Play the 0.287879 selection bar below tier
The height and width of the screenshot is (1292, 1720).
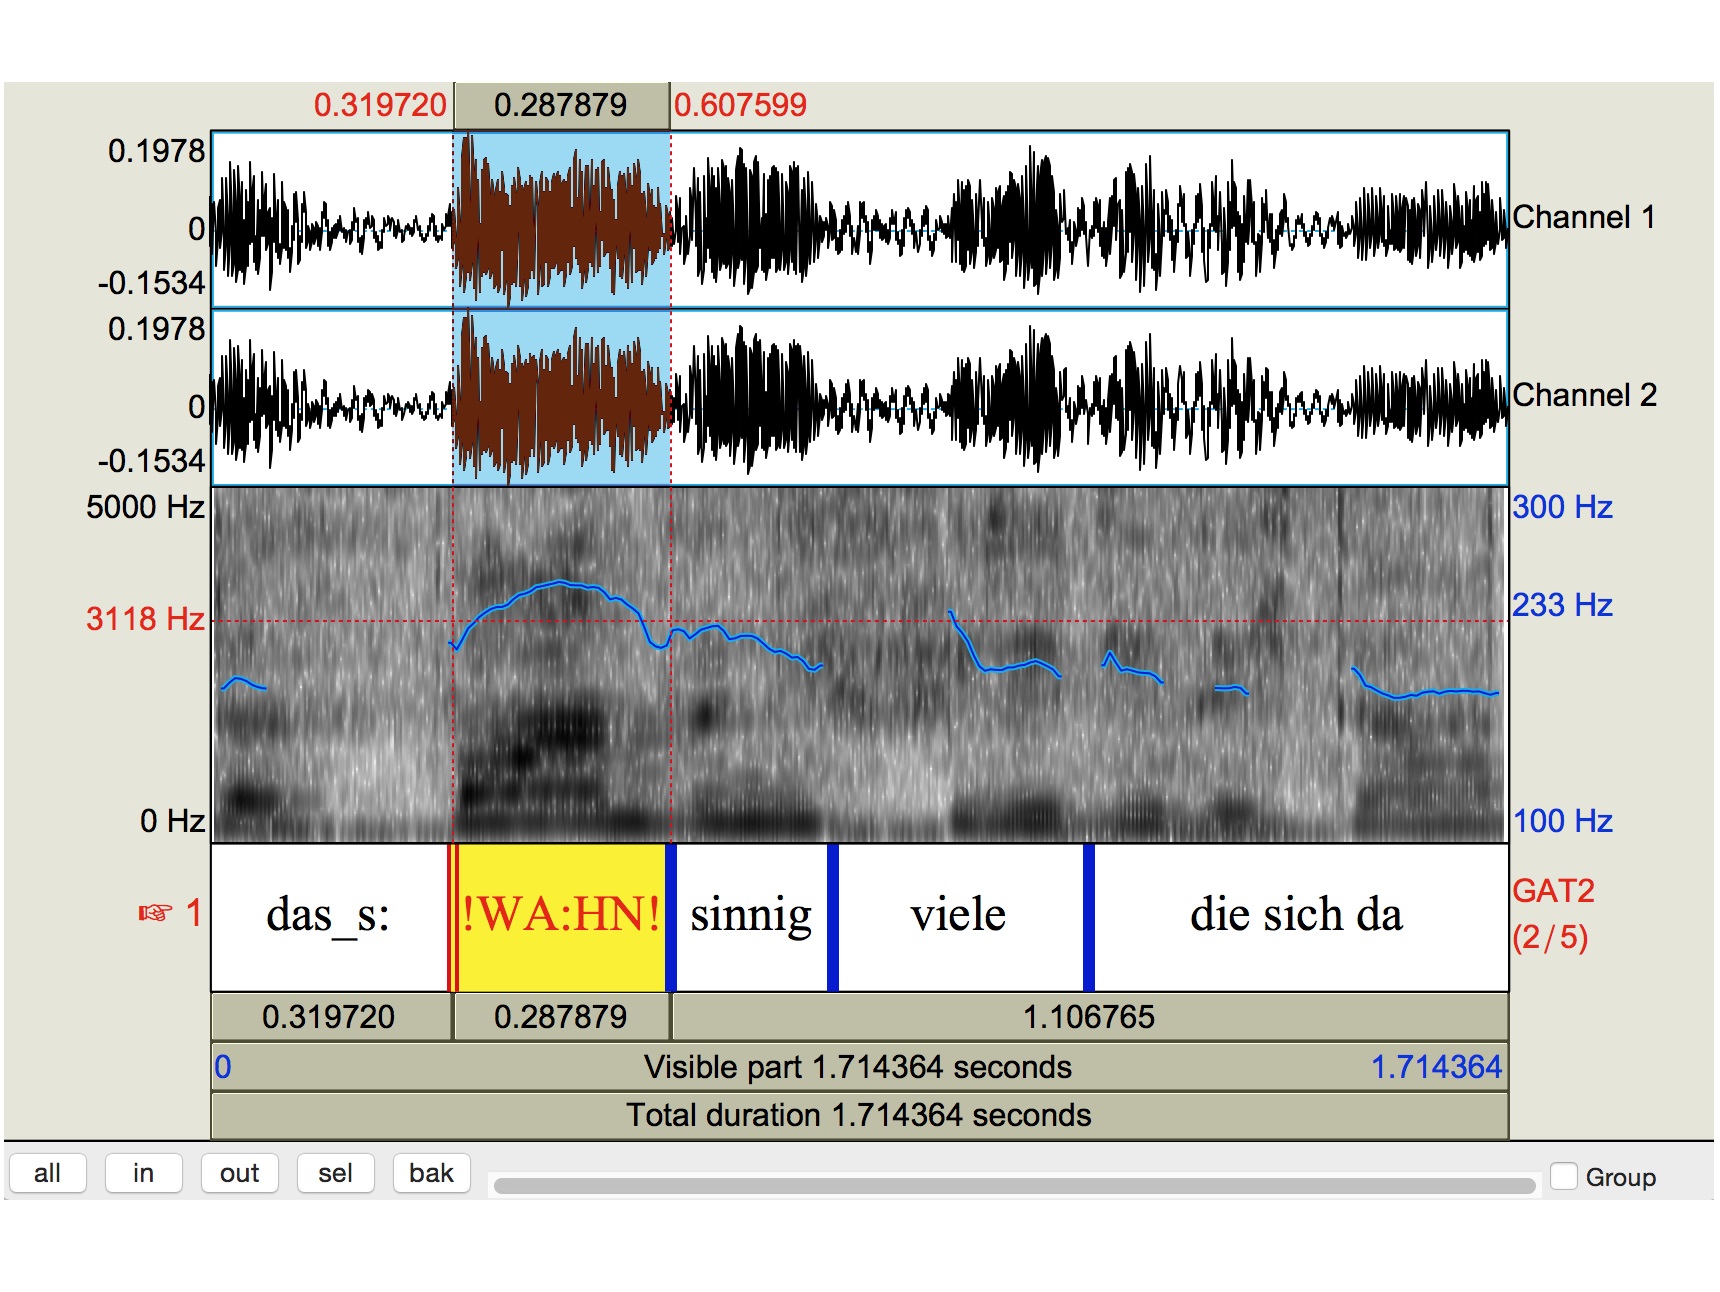[x=561, y=1017]
